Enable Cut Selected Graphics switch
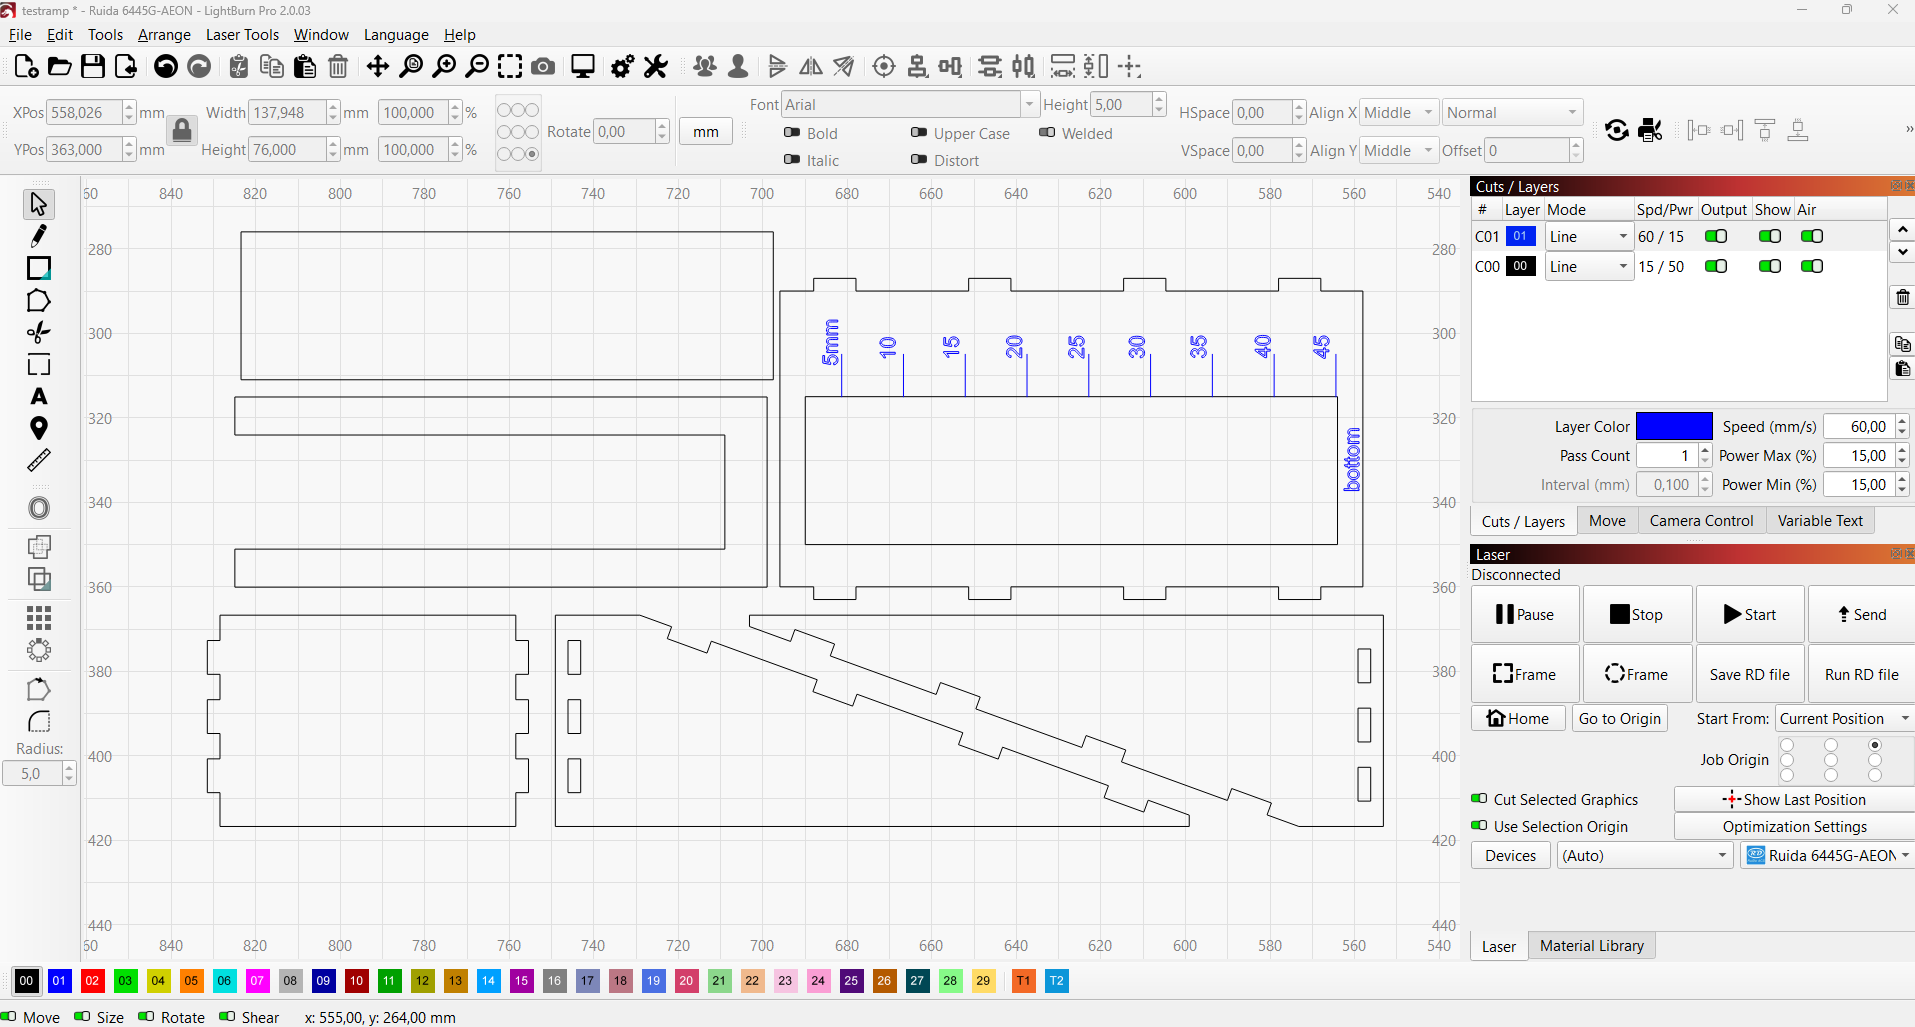 [x=1479, y=799]
